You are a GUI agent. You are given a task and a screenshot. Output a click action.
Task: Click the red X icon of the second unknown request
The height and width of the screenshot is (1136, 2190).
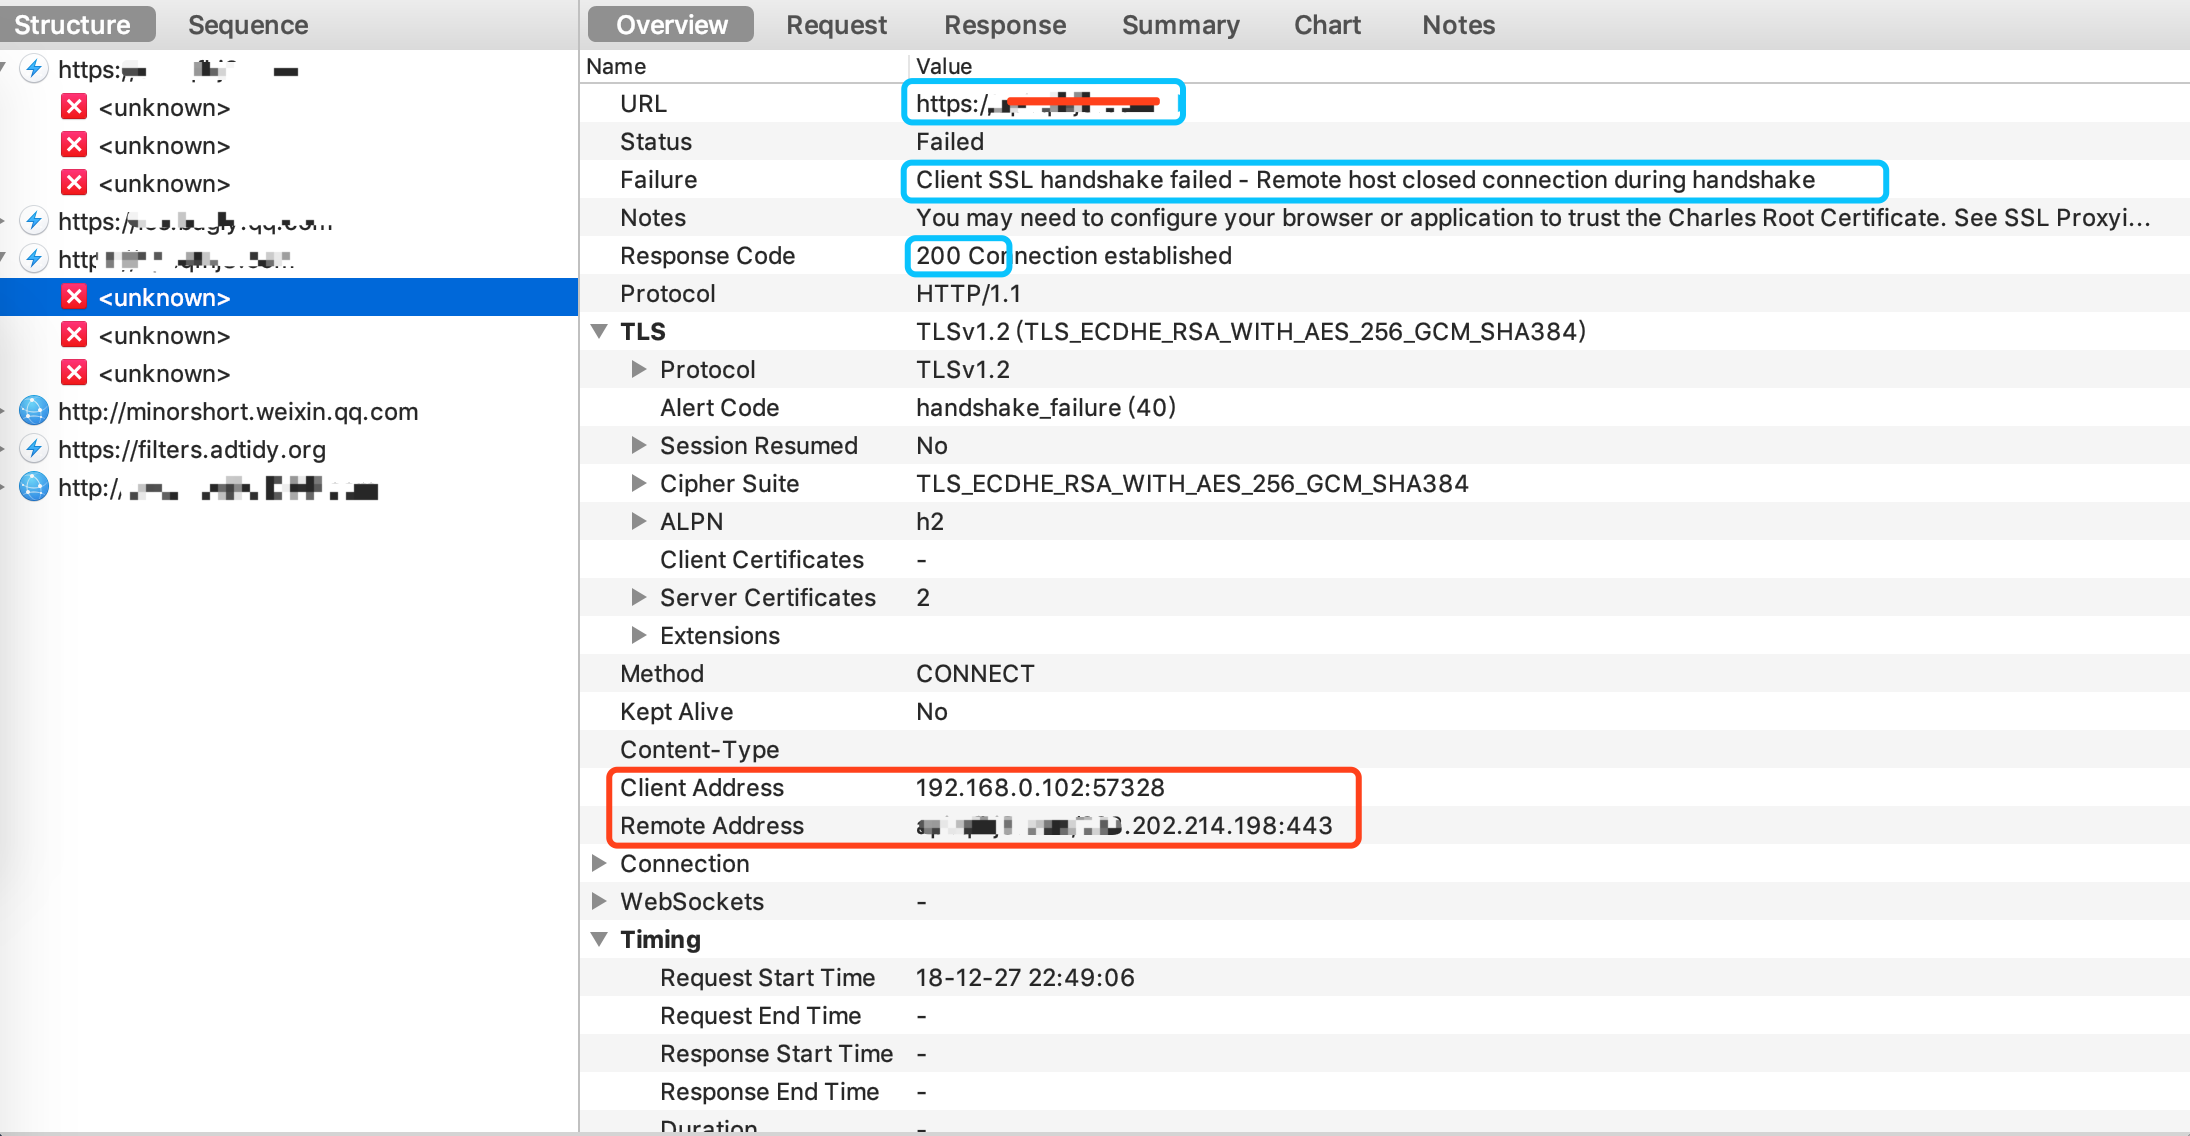click(74, 145)
